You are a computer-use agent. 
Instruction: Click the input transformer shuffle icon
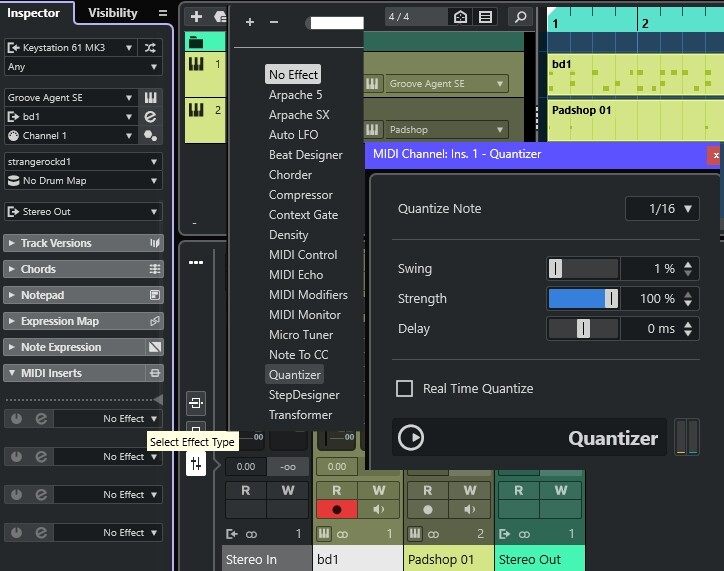(150, 48)
